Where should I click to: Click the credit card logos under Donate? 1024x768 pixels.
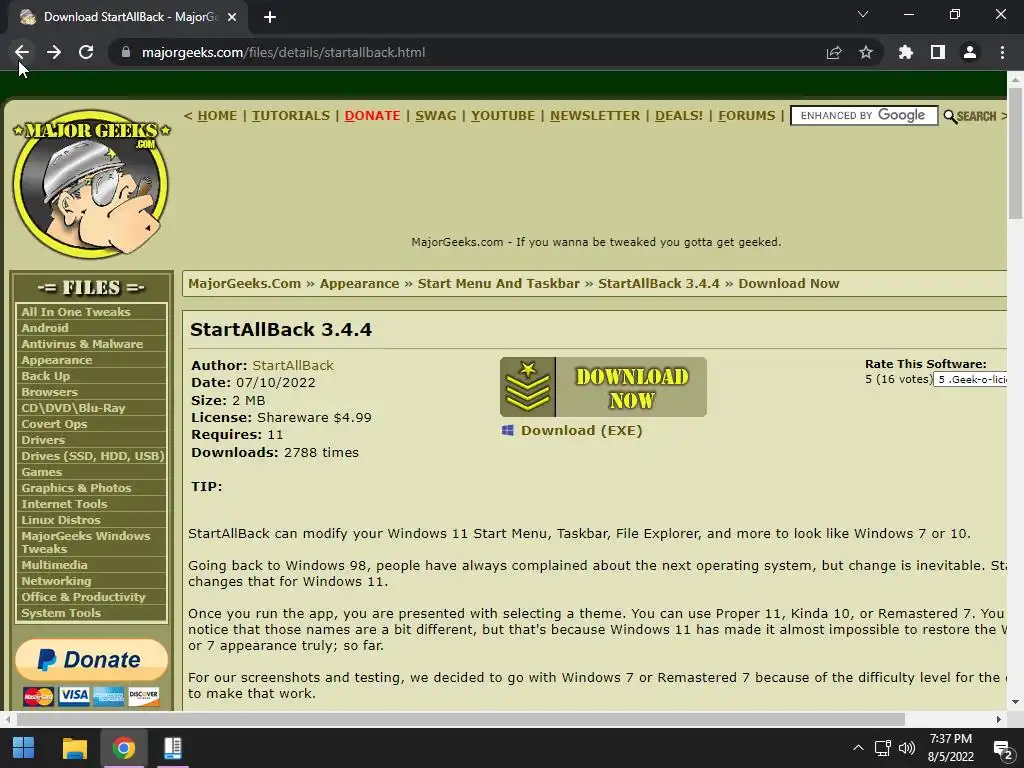(91, 696)
